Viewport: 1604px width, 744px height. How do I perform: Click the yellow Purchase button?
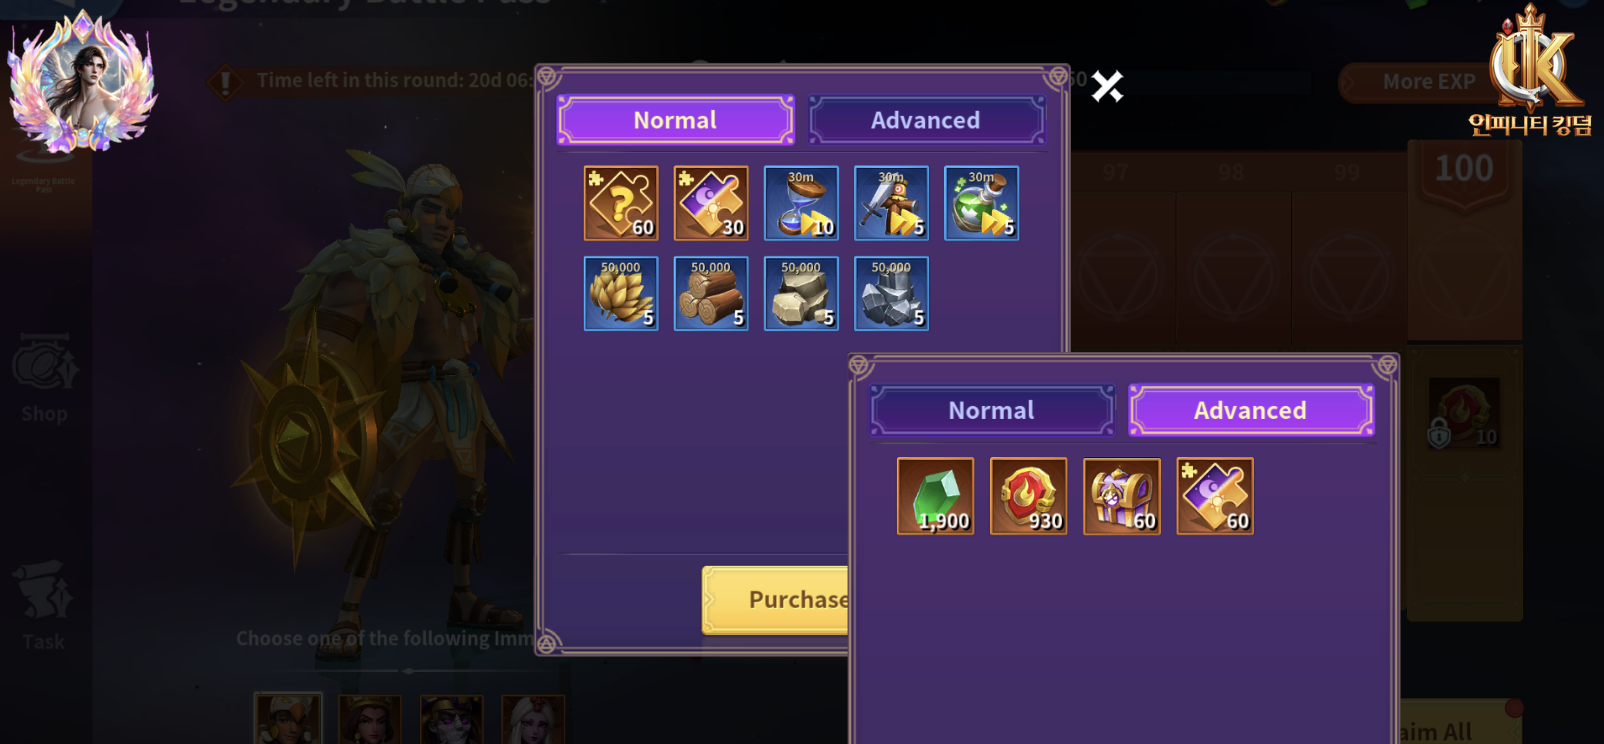[x=776, y=600]
